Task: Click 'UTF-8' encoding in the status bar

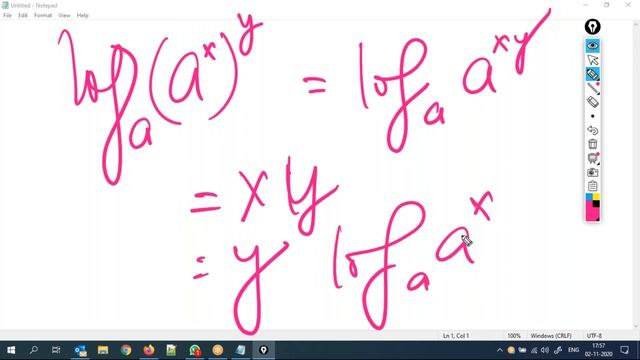Action: [594, 336]
